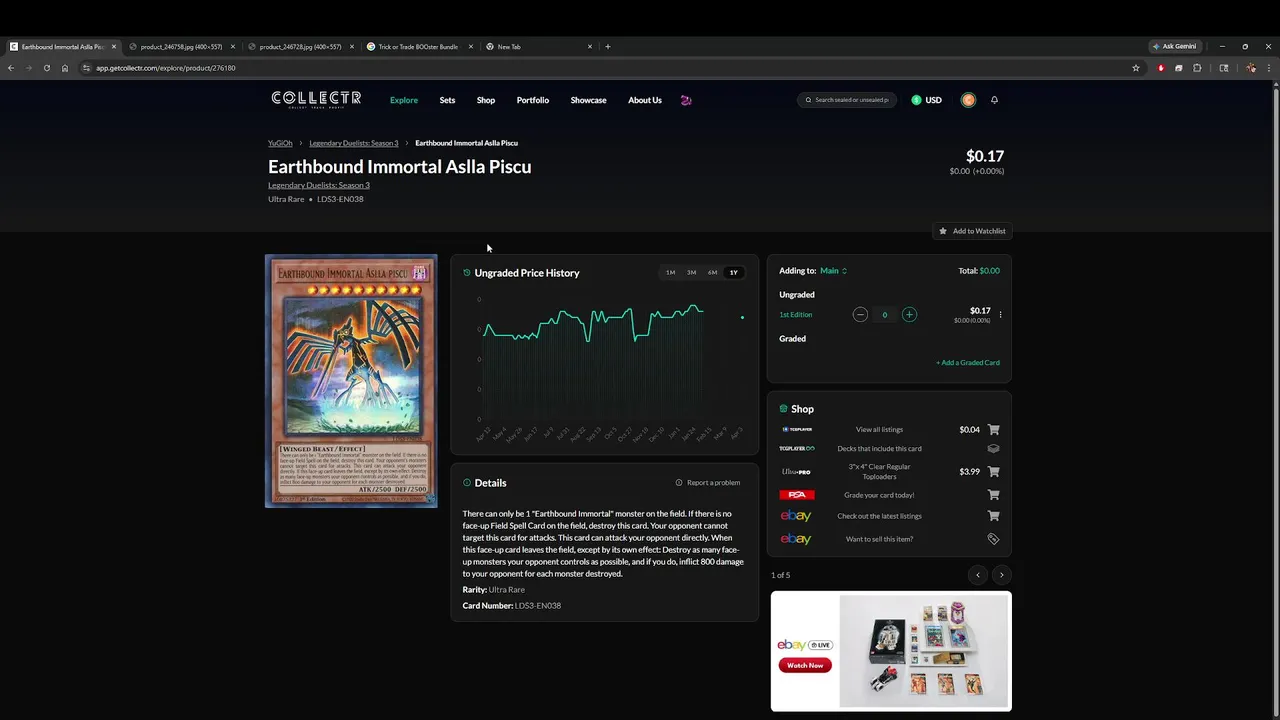Image resolution: width=1280 pixels, height=720 pixels.
Task: Click a point on the price history chart
Action: coord(610,360)
